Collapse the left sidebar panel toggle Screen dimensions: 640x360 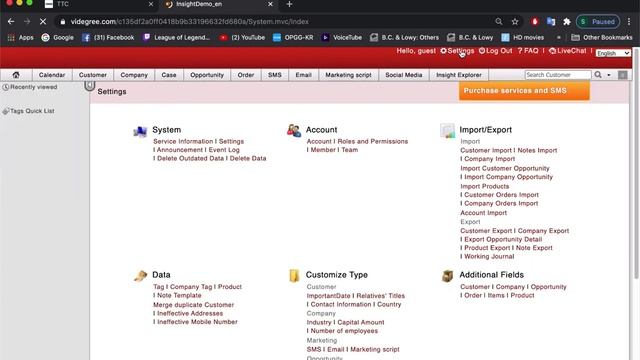[90, 85]
